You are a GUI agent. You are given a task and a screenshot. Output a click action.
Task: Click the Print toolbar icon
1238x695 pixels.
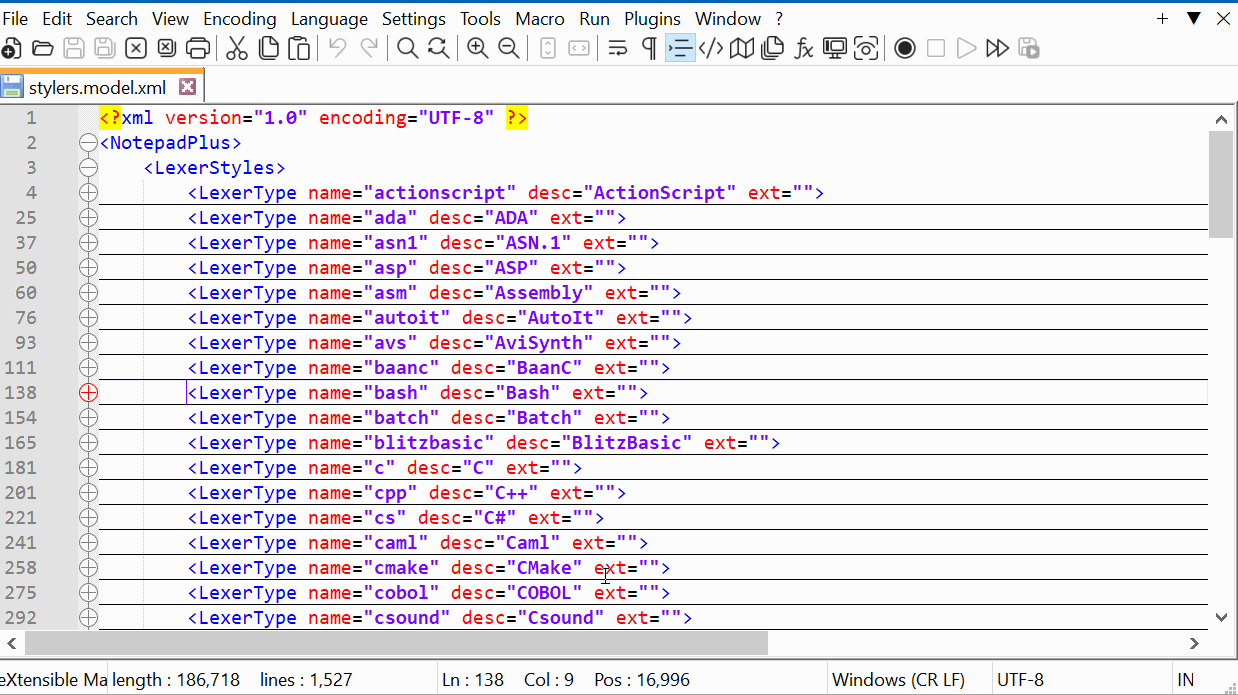198,47
